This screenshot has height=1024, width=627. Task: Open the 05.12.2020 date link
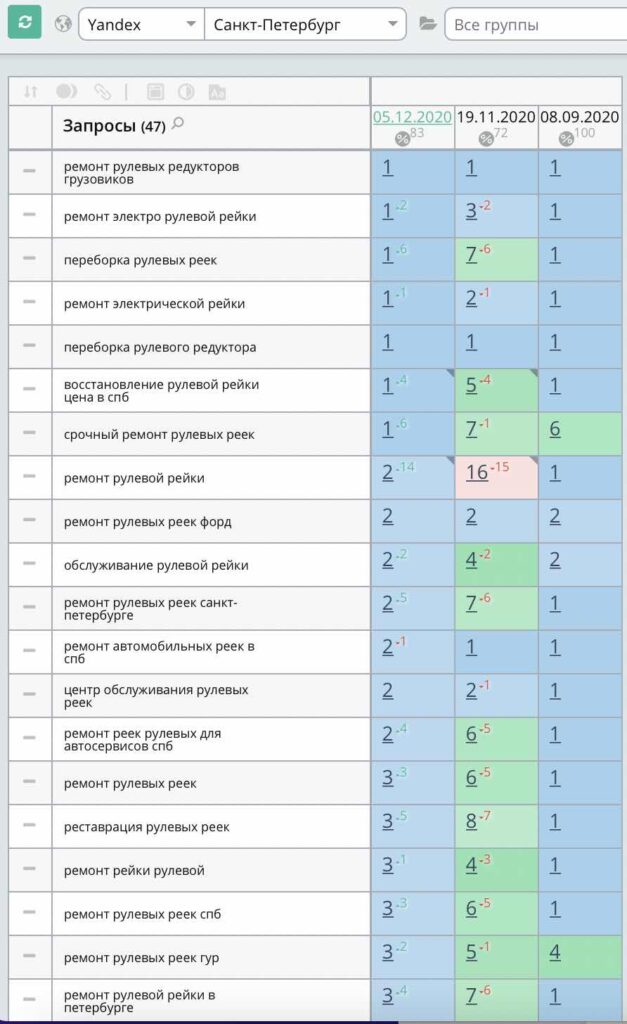click(412, 117)
